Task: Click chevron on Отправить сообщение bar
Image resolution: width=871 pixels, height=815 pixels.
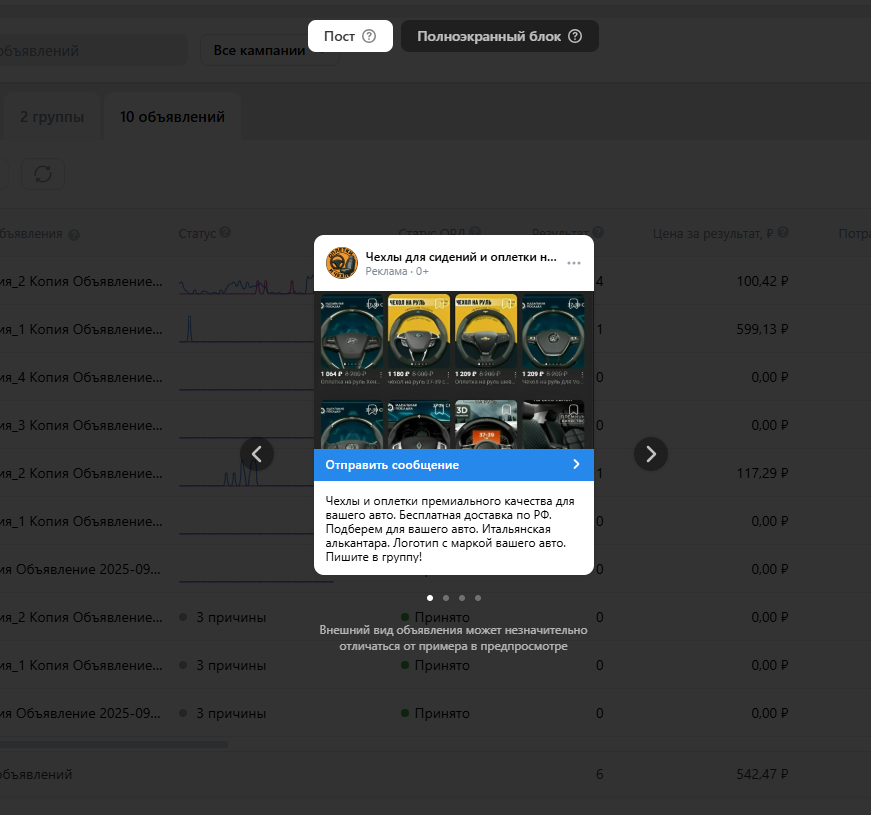Action: [576, 465]
